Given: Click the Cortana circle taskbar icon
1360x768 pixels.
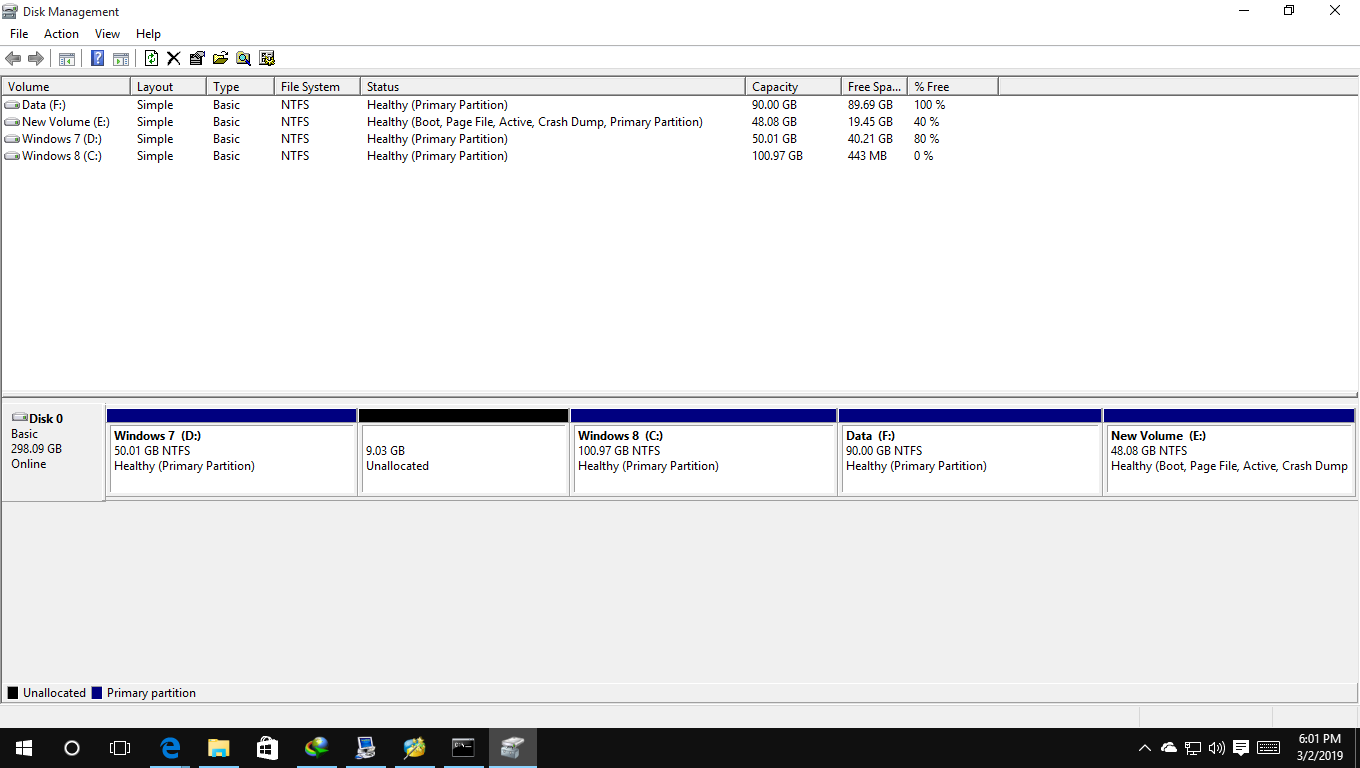Looking at the screenshot, I should 72,748.
